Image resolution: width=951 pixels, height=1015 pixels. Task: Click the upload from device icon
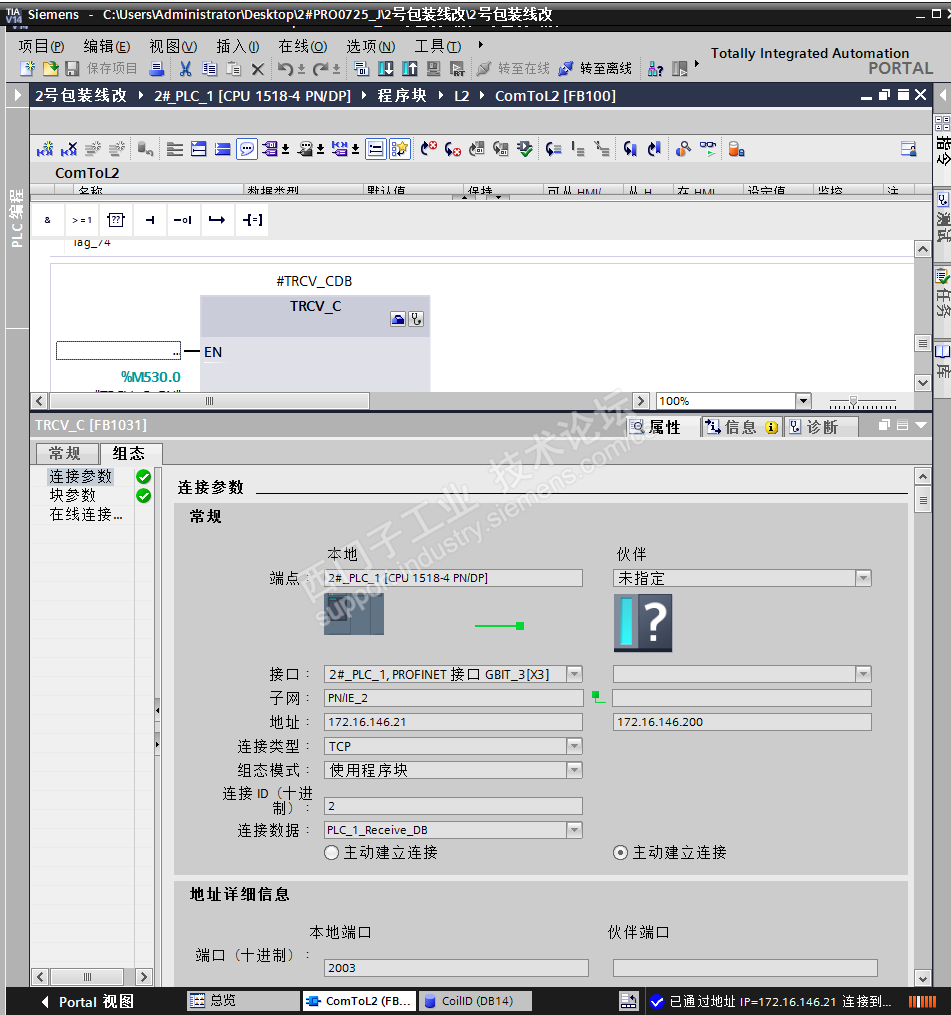point(410,69)
